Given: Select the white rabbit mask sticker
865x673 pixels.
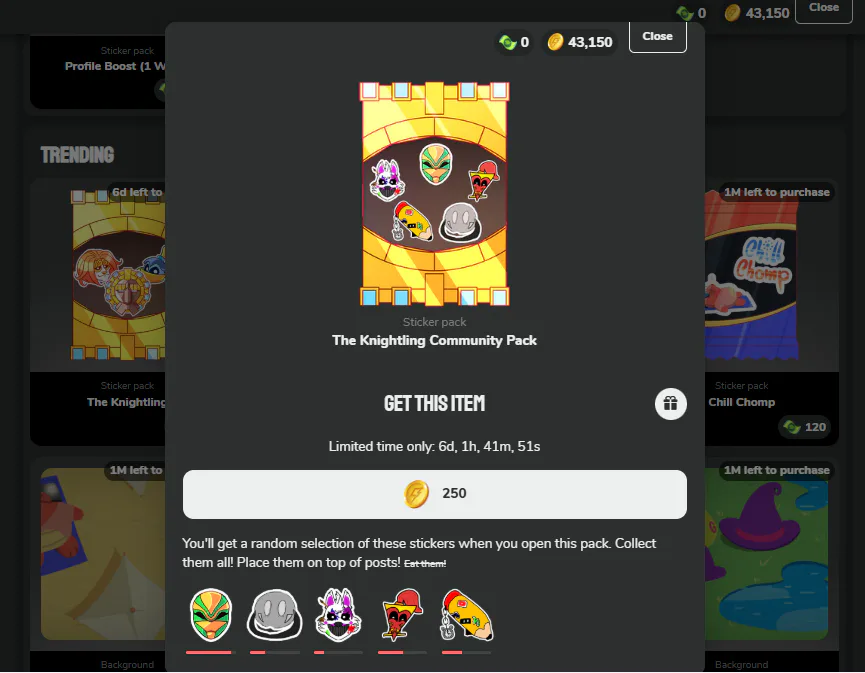Looking at the screenshot, I should [x=338, y=615].
